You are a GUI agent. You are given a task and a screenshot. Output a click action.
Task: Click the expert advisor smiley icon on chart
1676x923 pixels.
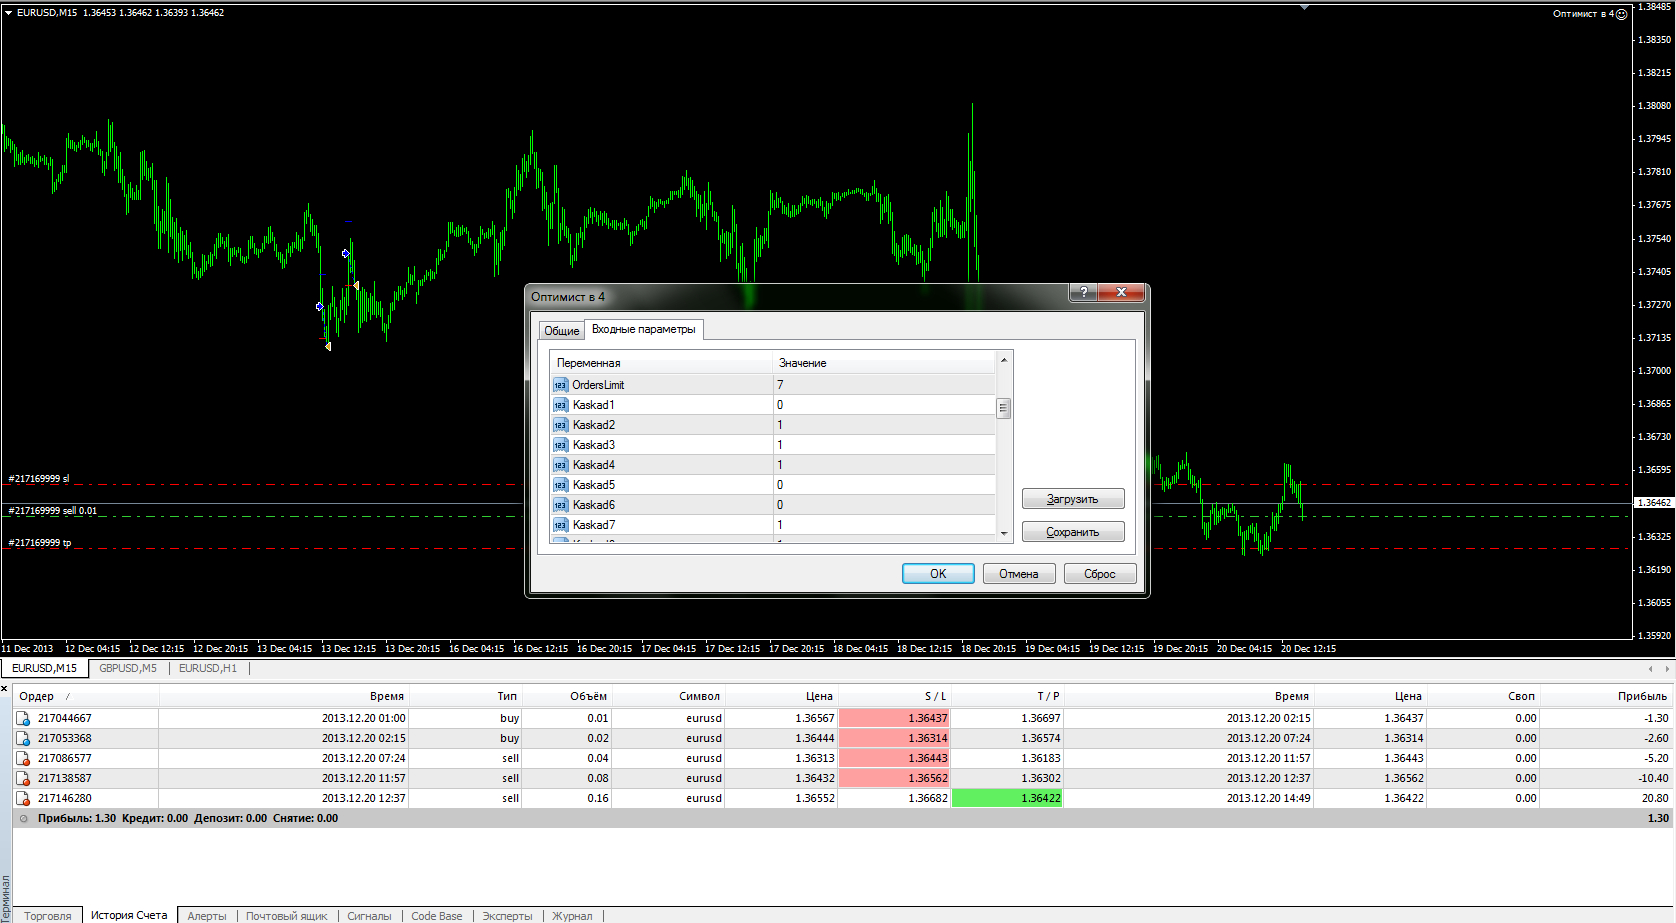tap(1622, 14)
